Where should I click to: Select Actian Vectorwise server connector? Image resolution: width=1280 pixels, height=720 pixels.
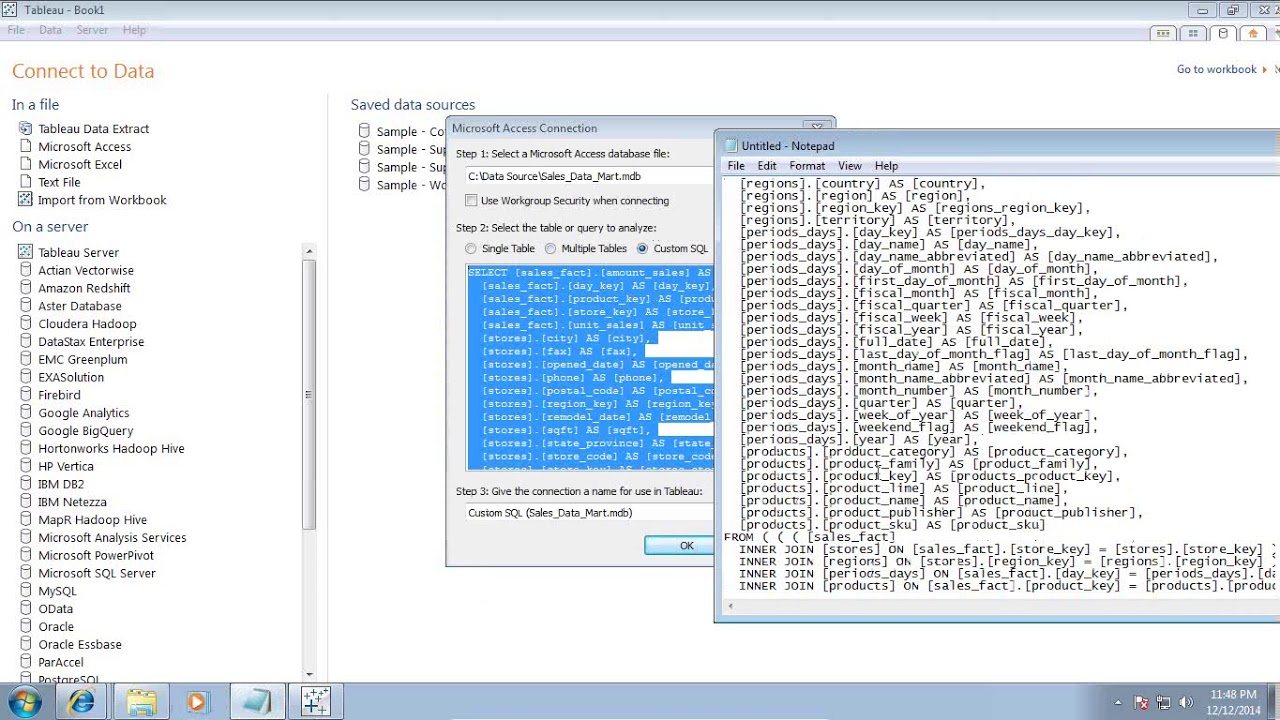86,271
